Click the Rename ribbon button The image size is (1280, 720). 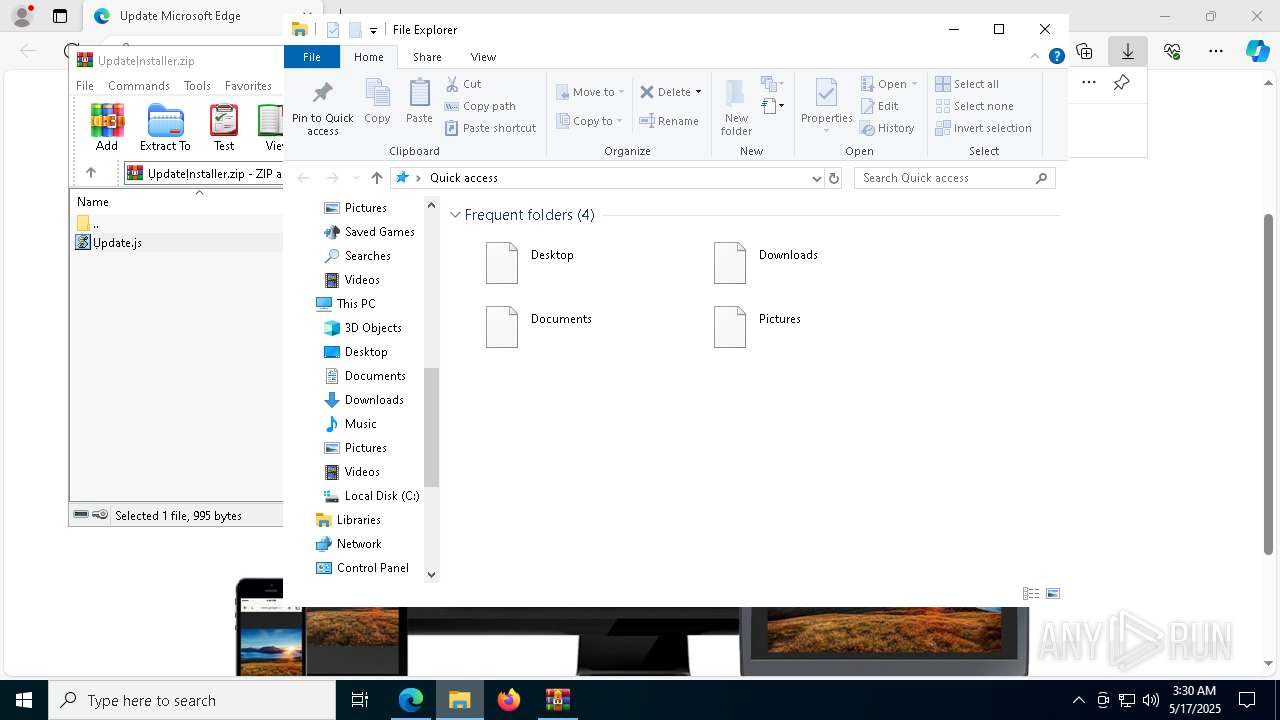click(669, 121)
